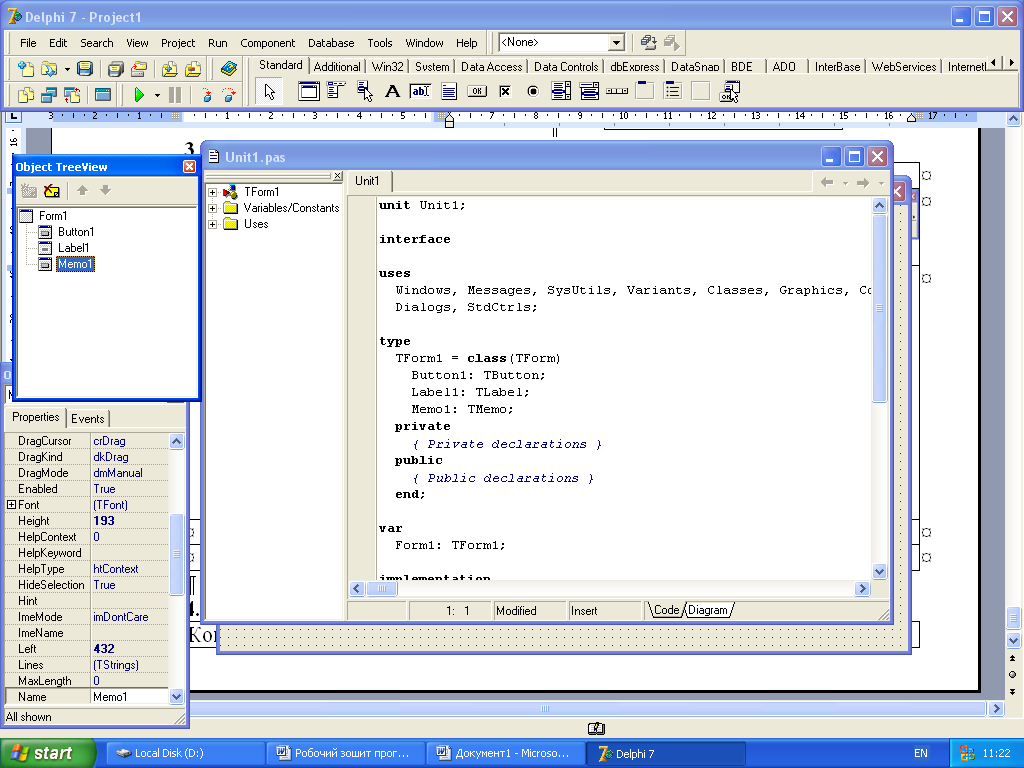Click the Open file toolbar icon
The width and height of the screenshot is (1024, 768).
click(x=48, y=69)
